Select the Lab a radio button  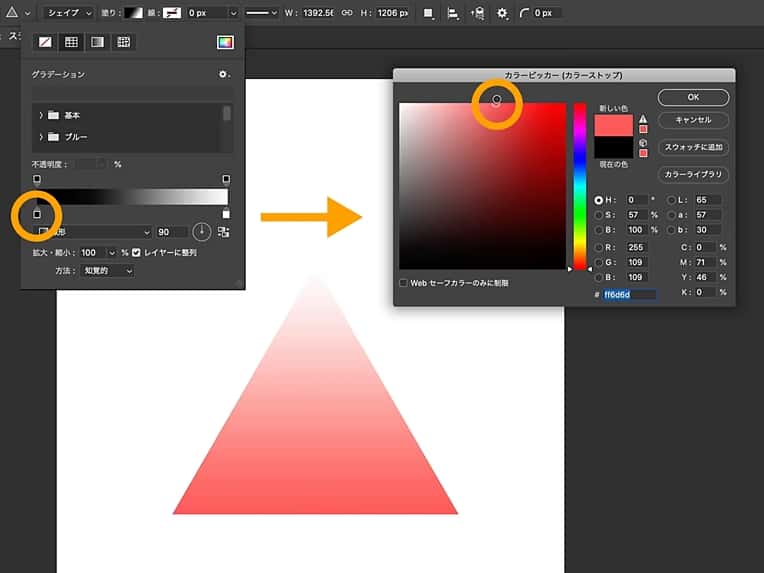pyautogui.click(x=672, y=215)
